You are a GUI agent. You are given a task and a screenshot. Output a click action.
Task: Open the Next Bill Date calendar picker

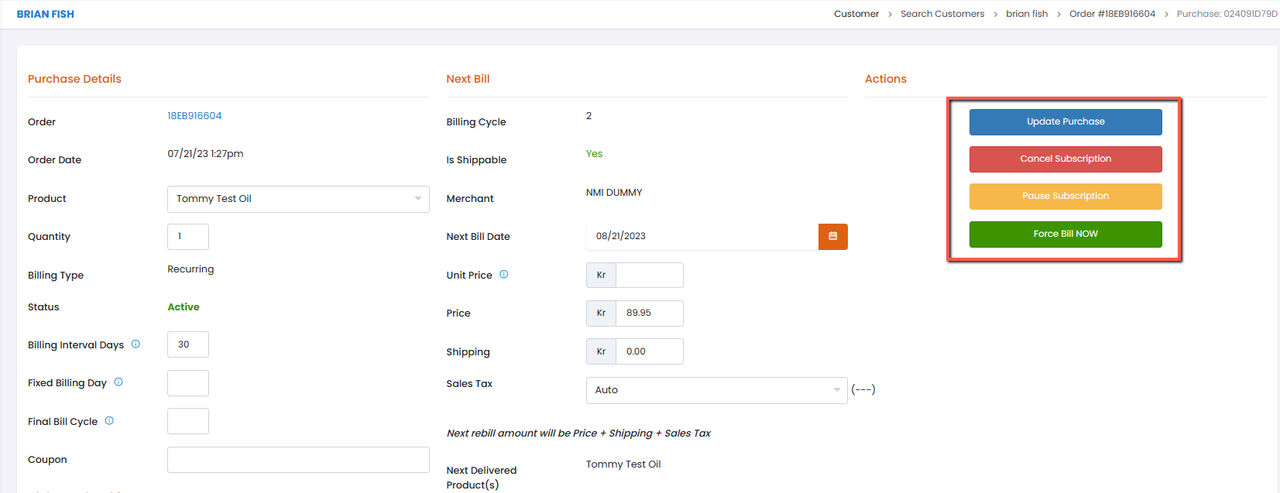pos(833,237)
